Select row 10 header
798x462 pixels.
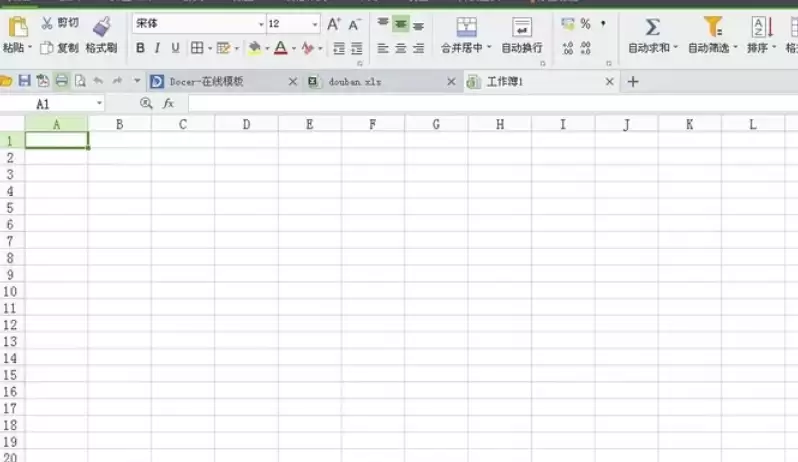pyautogui.click(x=11, y=291)
